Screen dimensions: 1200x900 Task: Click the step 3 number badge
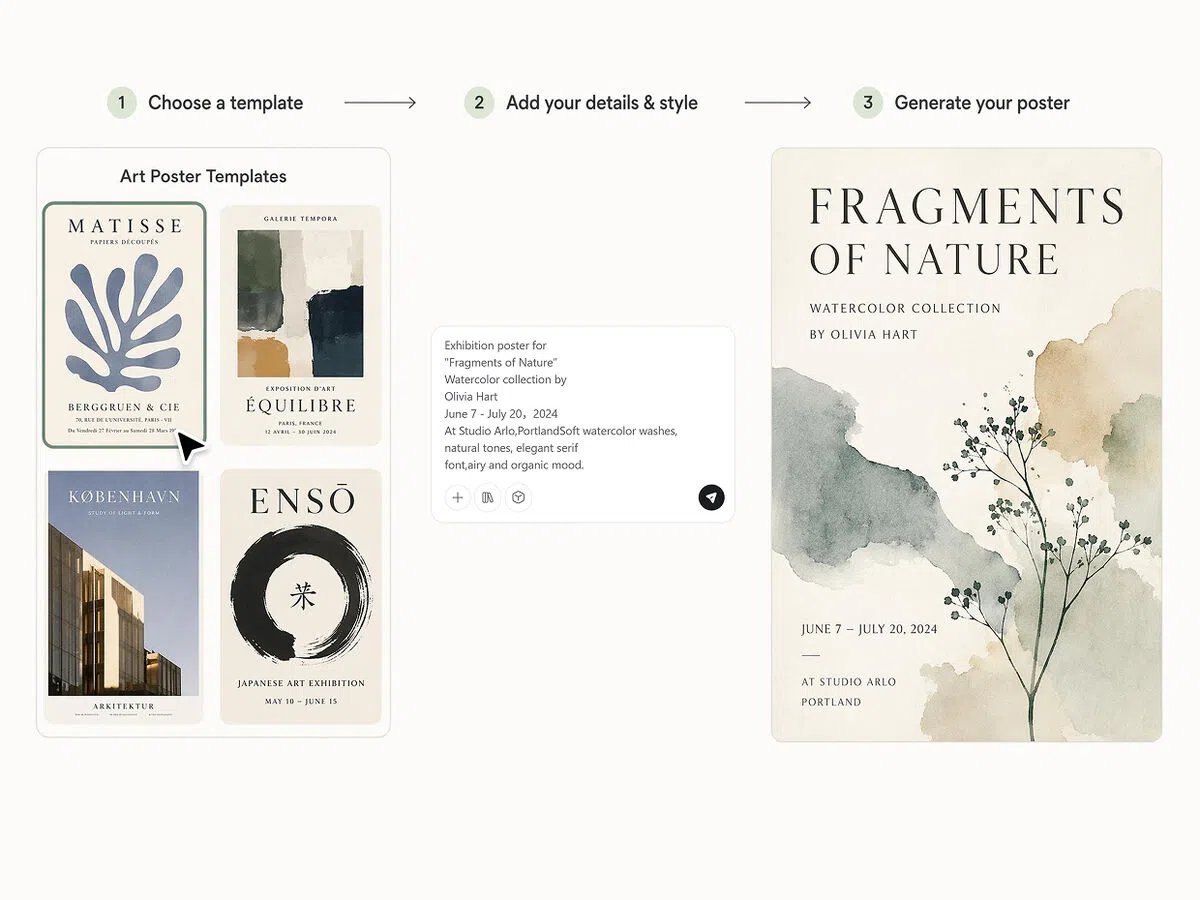(868, 103)
